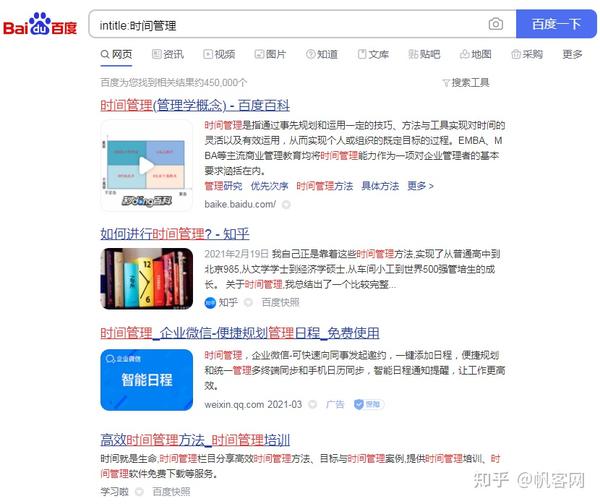Expand 更多 > baike sublinks
Viewport: 600px width, 504px height.
(x=420, y=186)
